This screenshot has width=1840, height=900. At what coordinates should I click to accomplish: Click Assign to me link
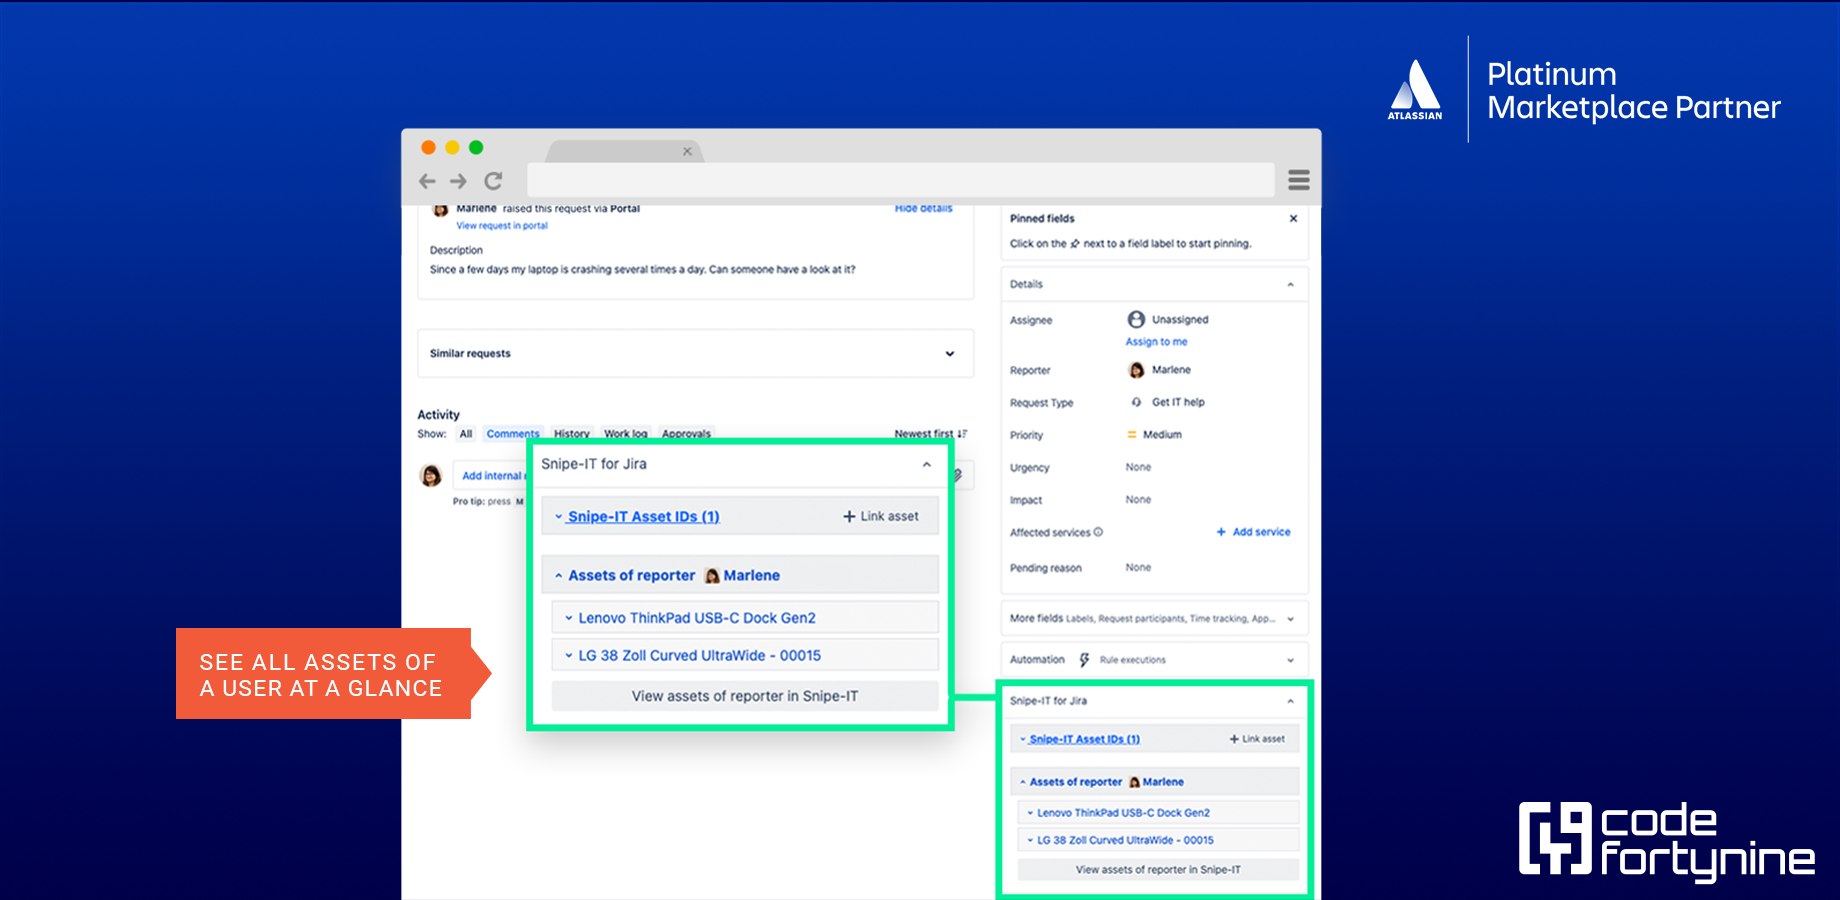(1156, 342)
